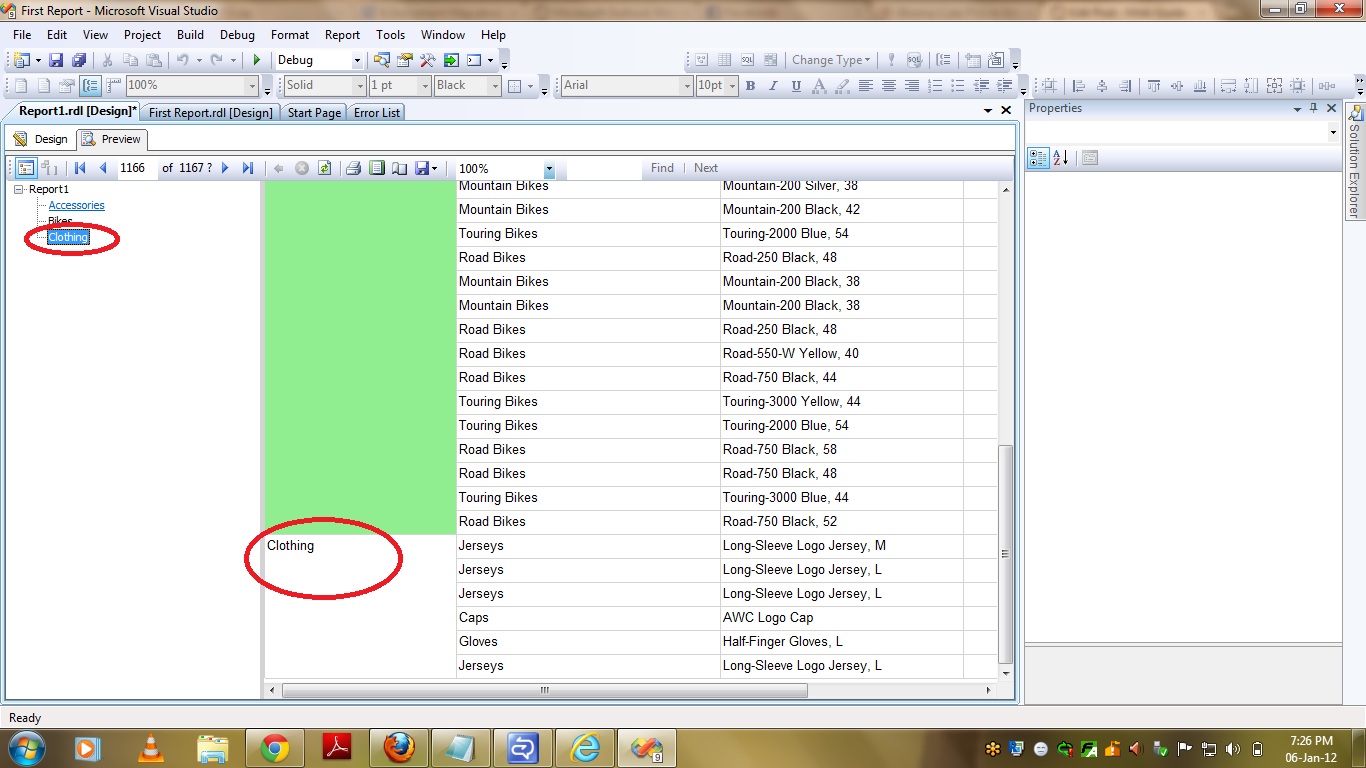Toggle Alphabetical sorting in Properties panel
Viewport: 1366px width, 768px height.
tap(1061, 158)
